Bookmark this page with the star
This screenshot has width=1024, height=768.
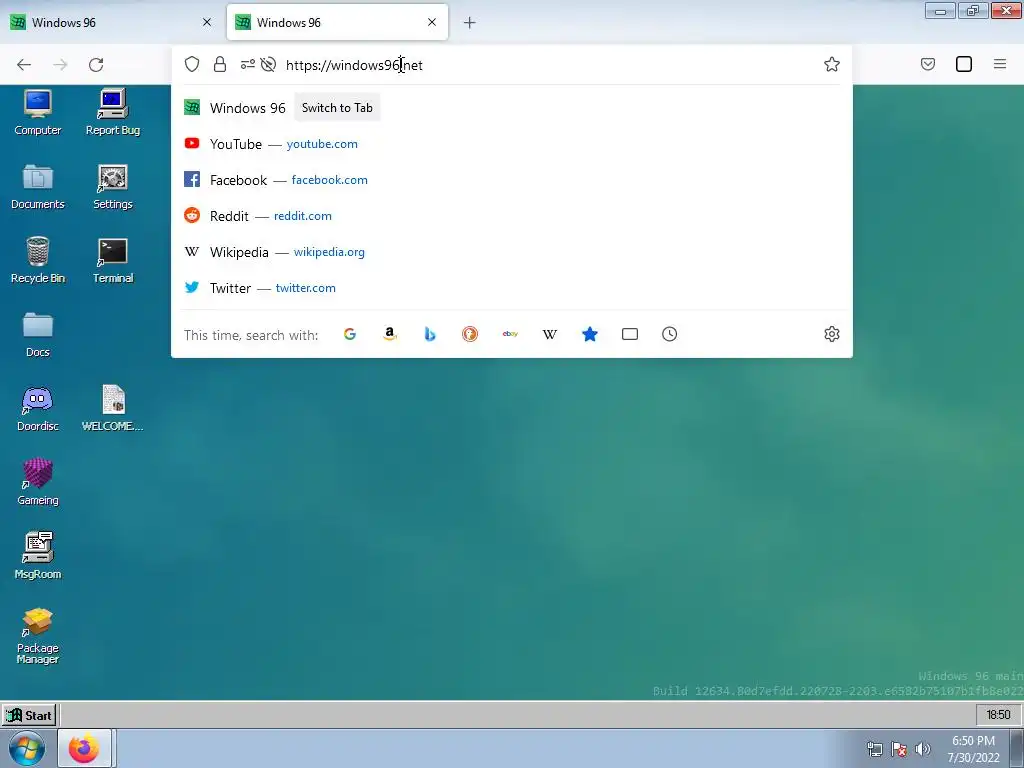tap(831, 64)
